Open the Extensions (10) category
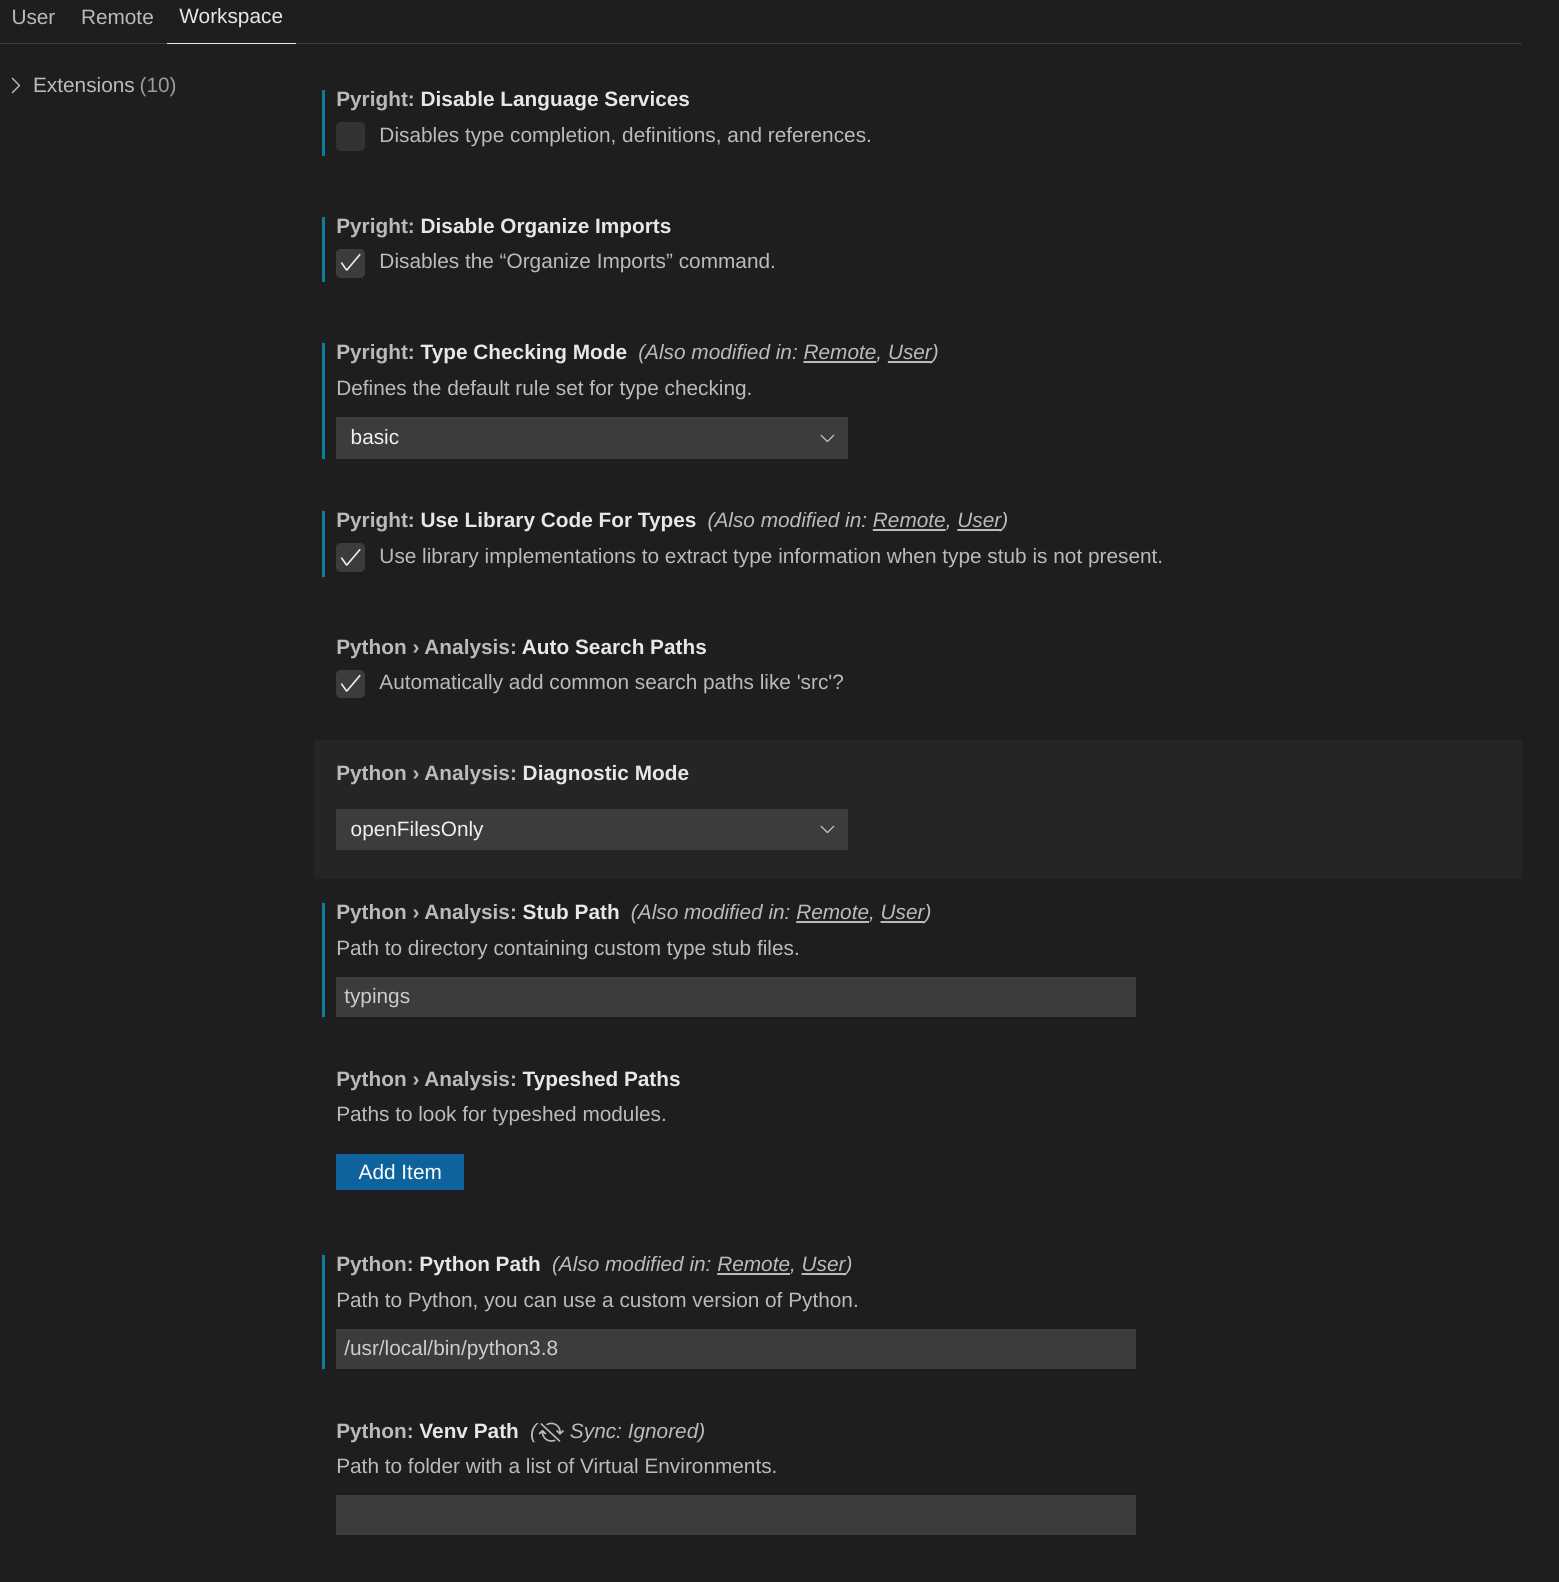Image resolution: width=1559 pixels, height=1582 pixels. (104, 85)
